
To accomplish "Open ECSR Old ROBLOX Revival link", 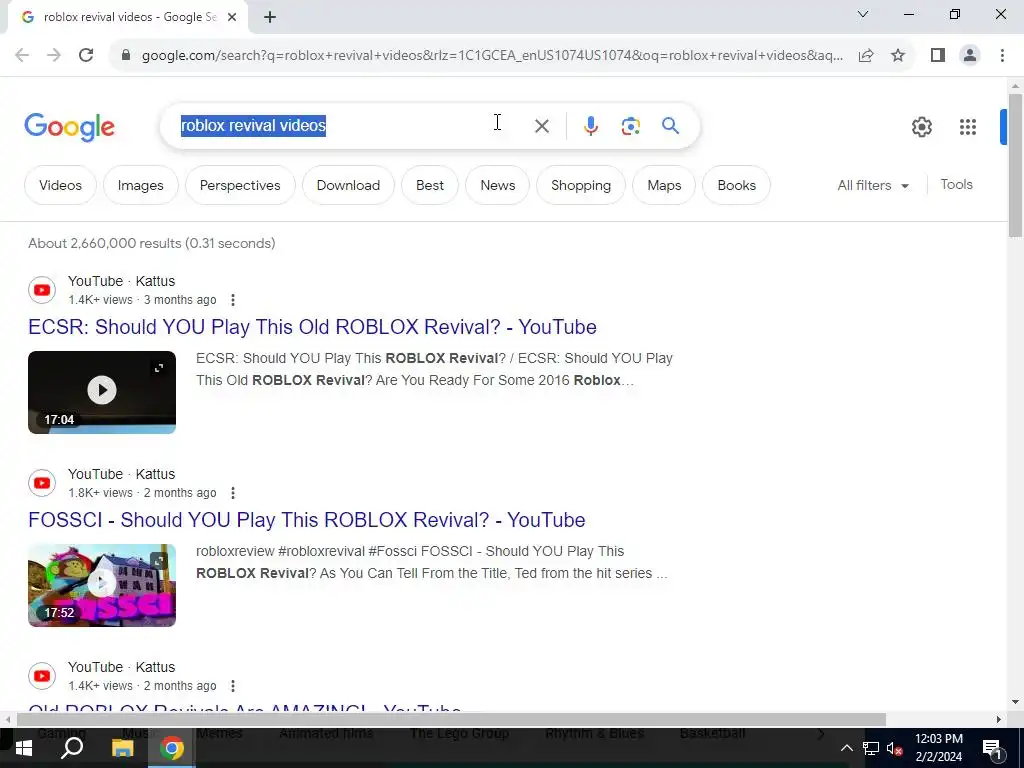I will click(312, 327).
